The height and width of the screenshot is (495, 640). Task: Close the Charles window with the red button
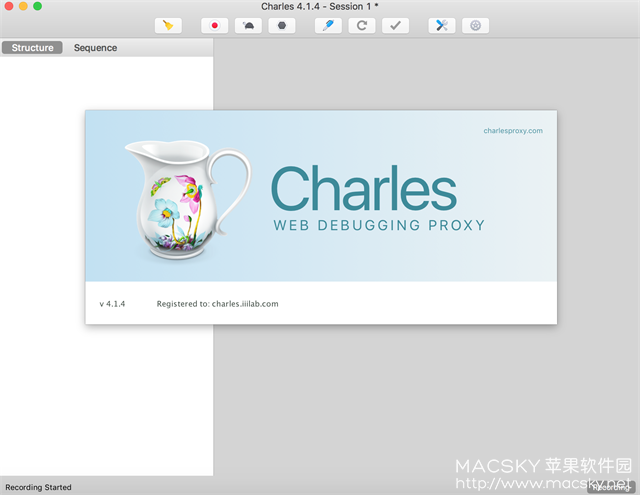pyautogui.click(x=9, y=6)
